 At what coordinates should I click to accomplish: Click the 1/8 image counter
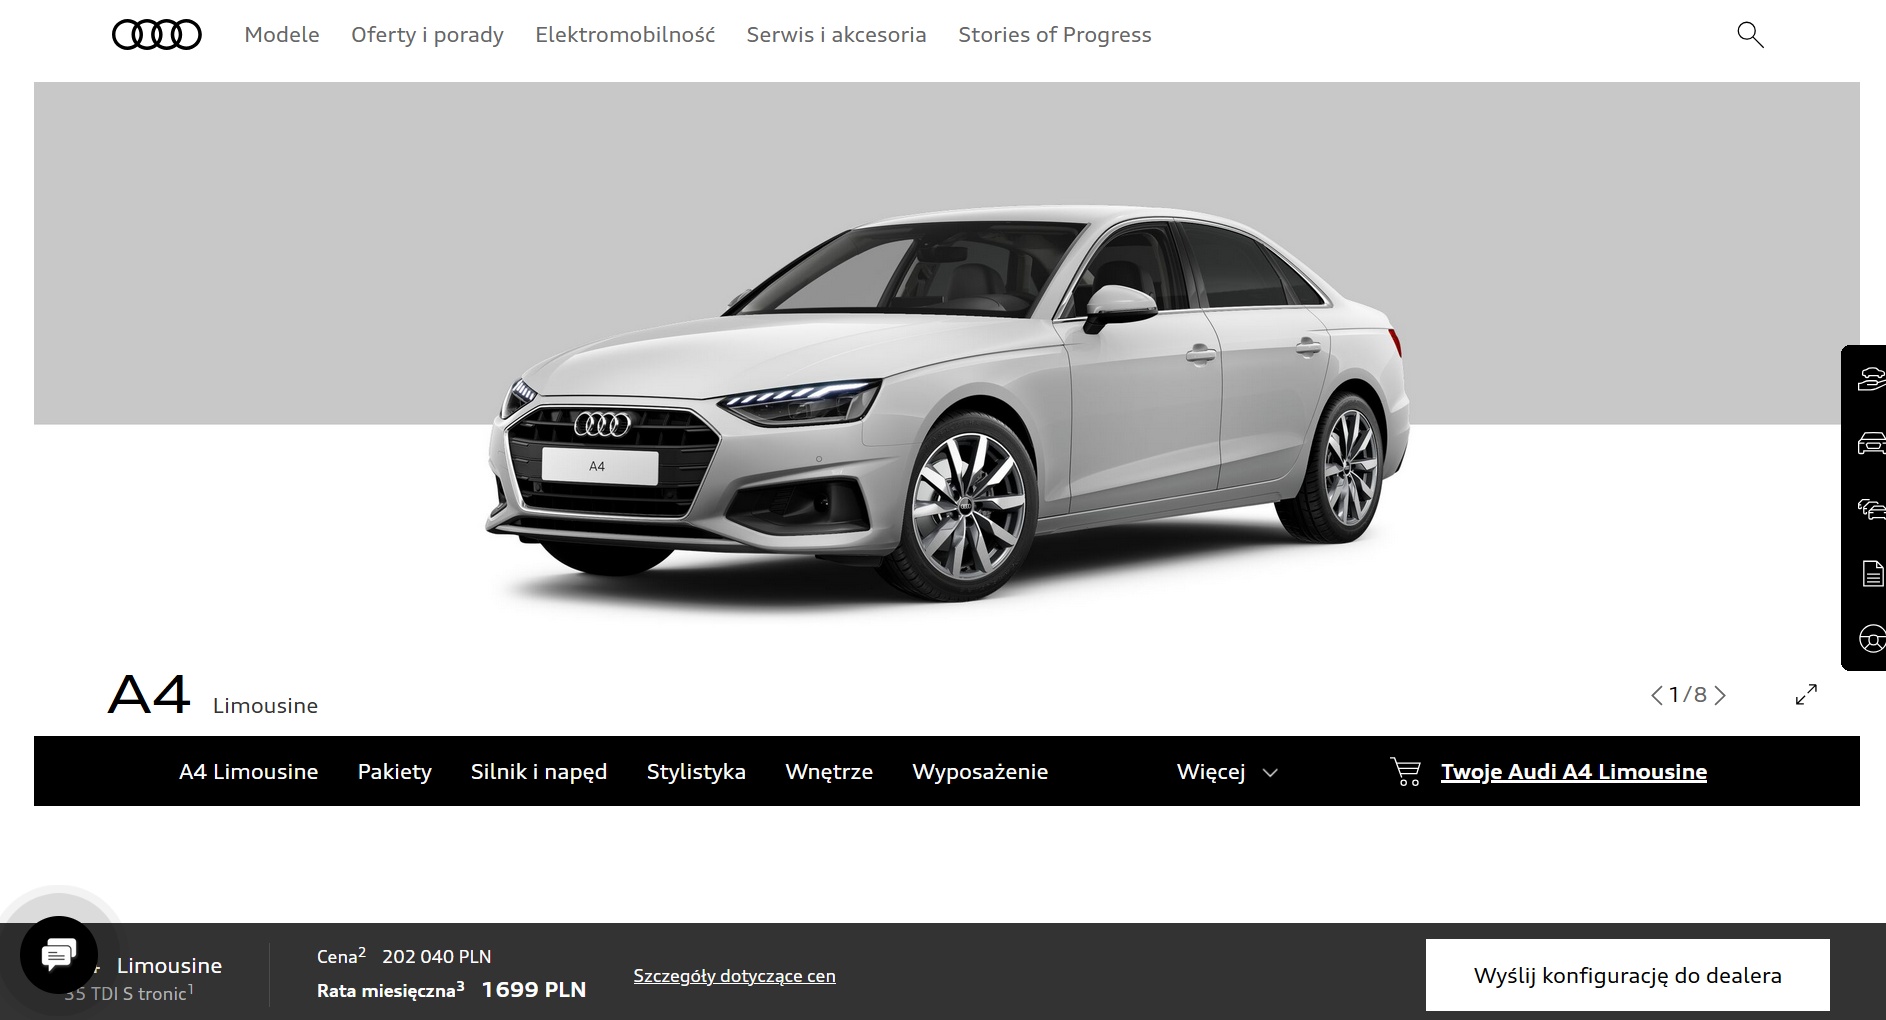[x=1688, y=695]
